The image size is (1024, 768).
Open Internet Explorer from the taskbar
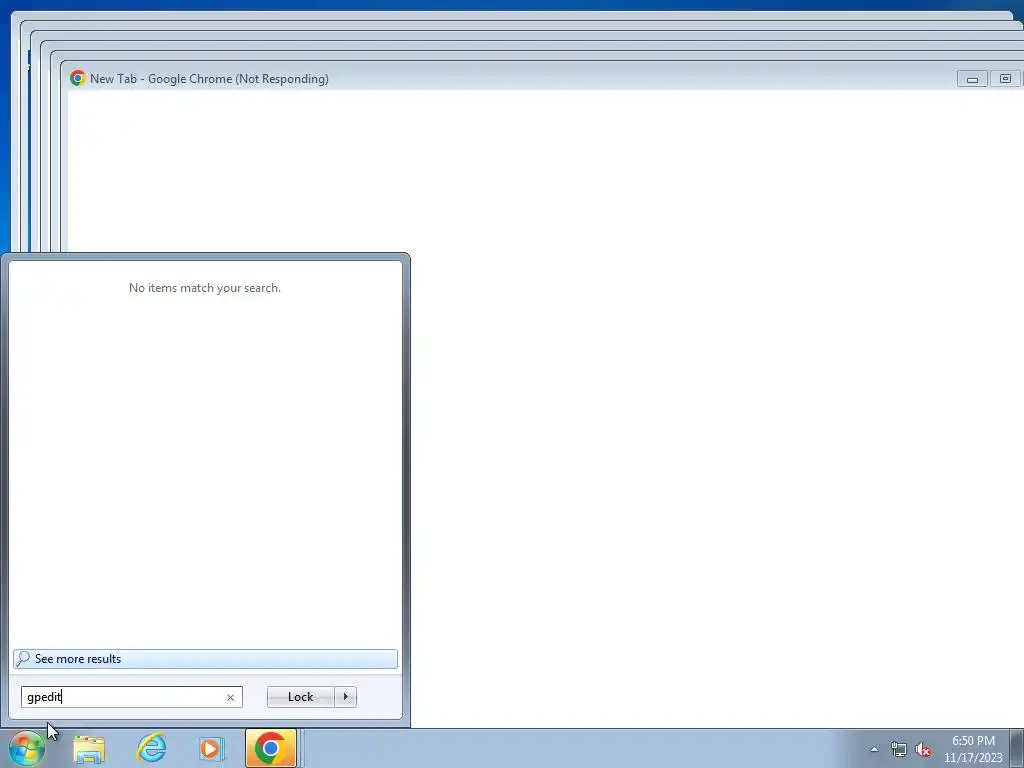tap(152, 748)
